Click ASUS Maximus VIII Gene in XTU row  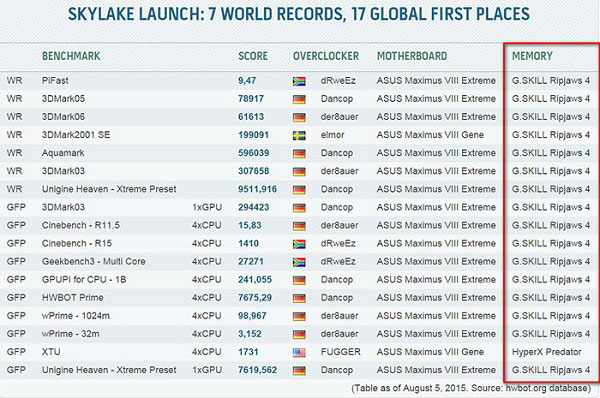430,352
